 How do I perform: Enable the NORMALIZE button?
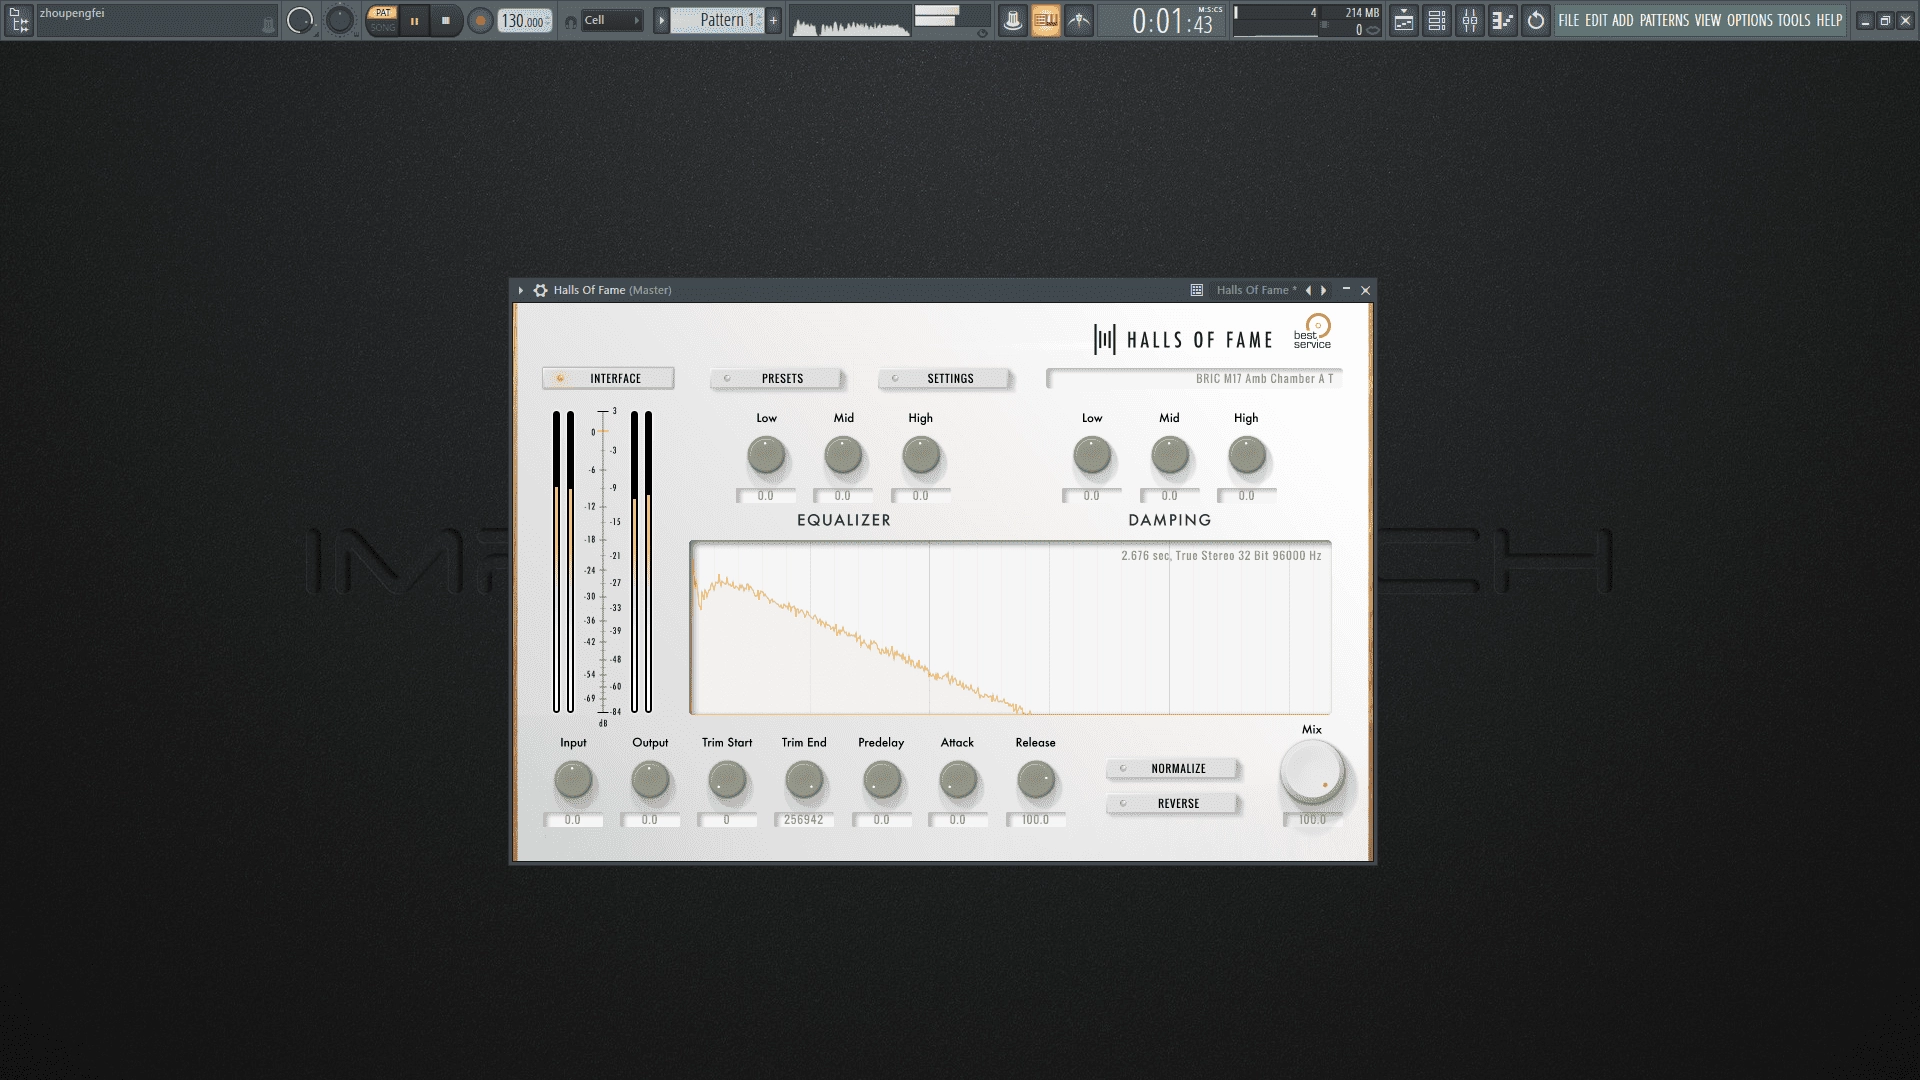tap(1172, 768)
